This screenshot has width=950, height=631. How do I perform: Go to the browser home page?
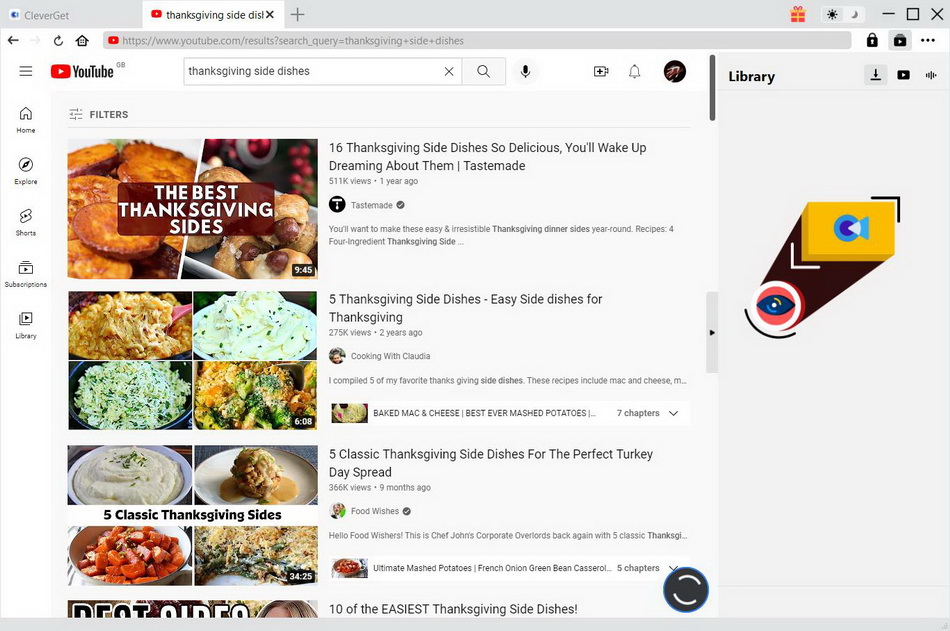pyautogui.click(x=82, y=41)
